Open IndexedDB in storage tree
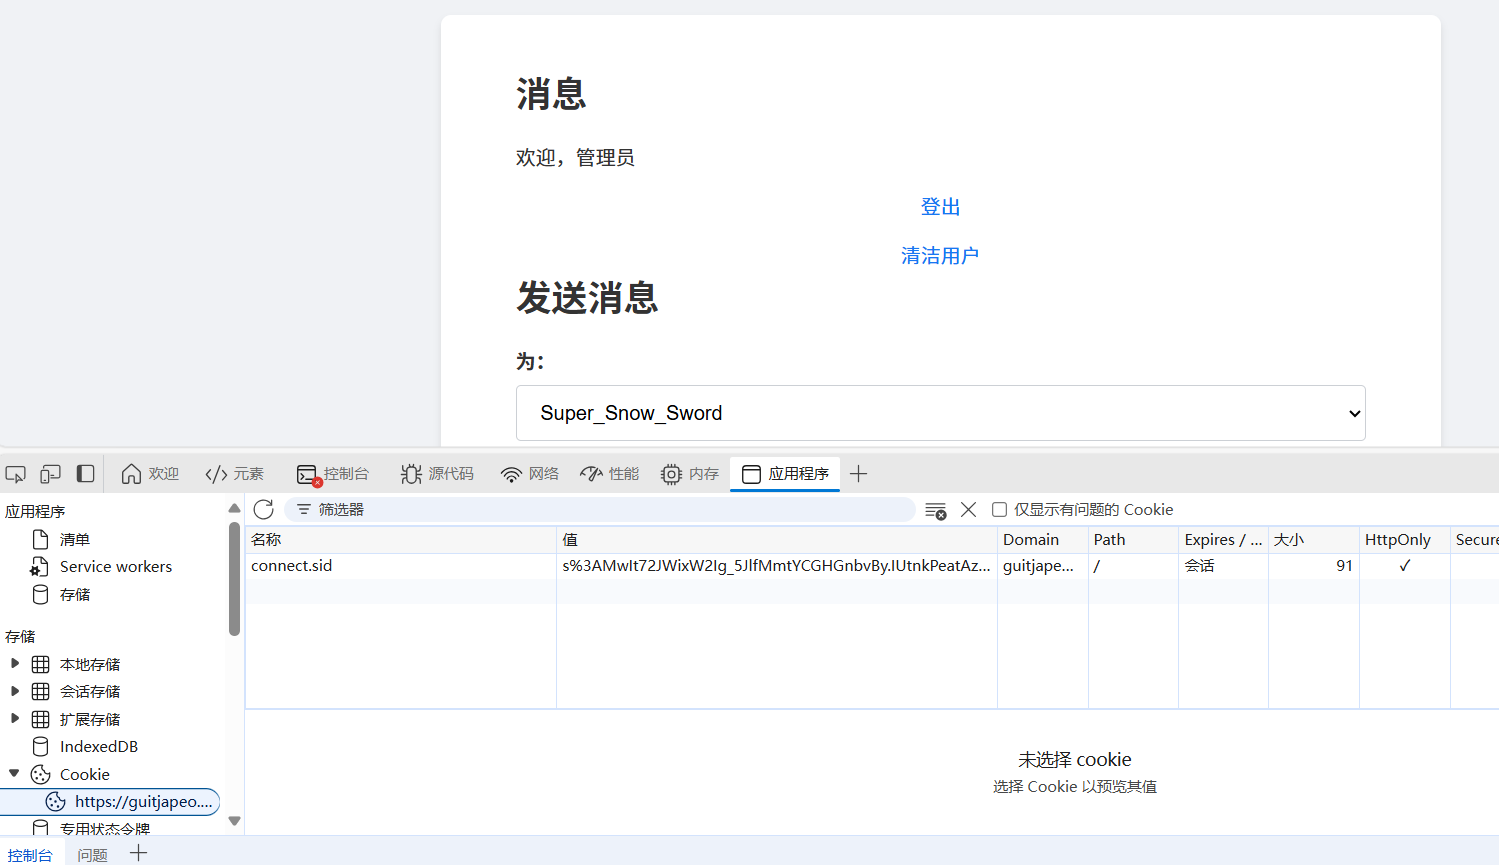 tap(98, 747)
